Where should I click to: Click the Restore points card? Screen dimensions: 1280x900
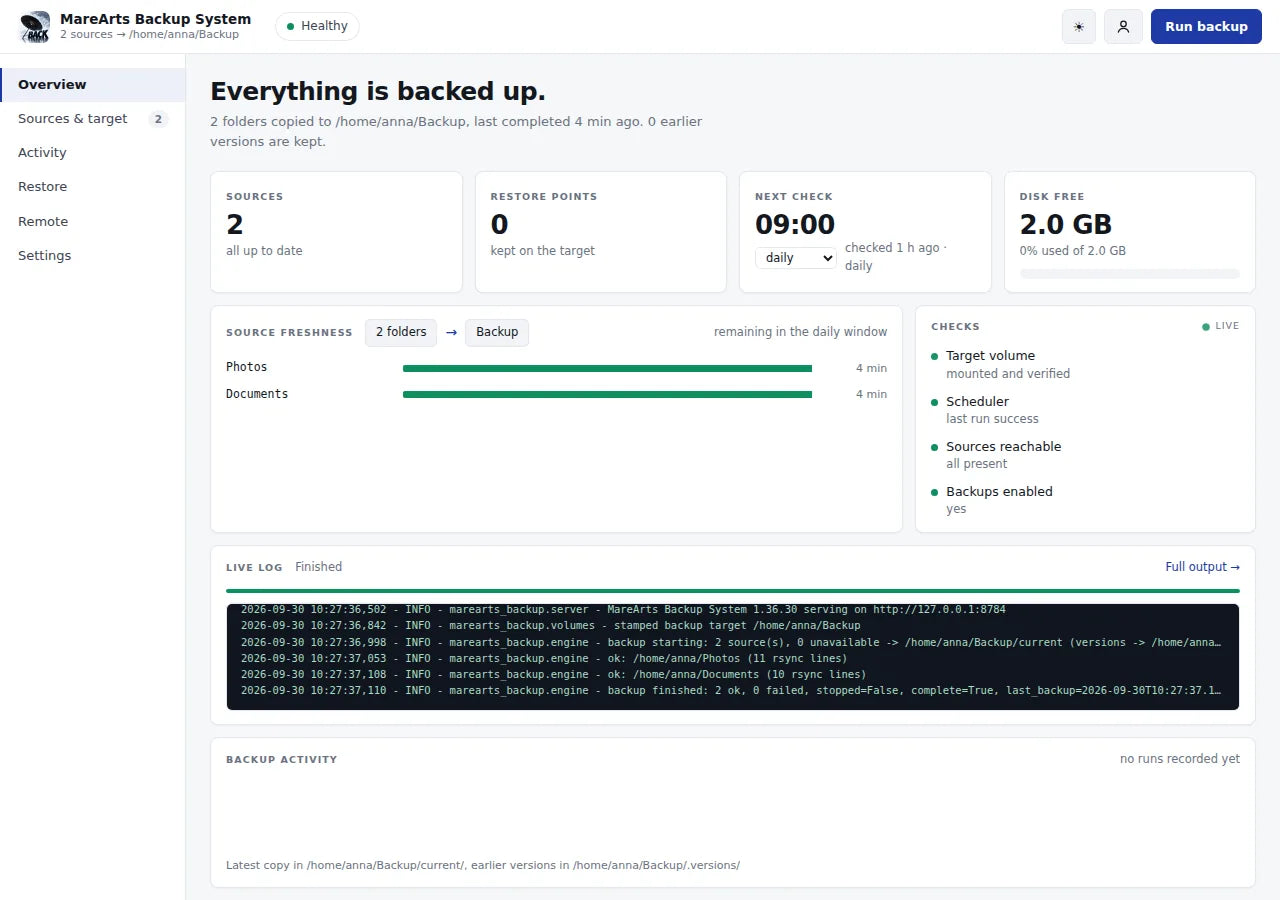(601, 232)
